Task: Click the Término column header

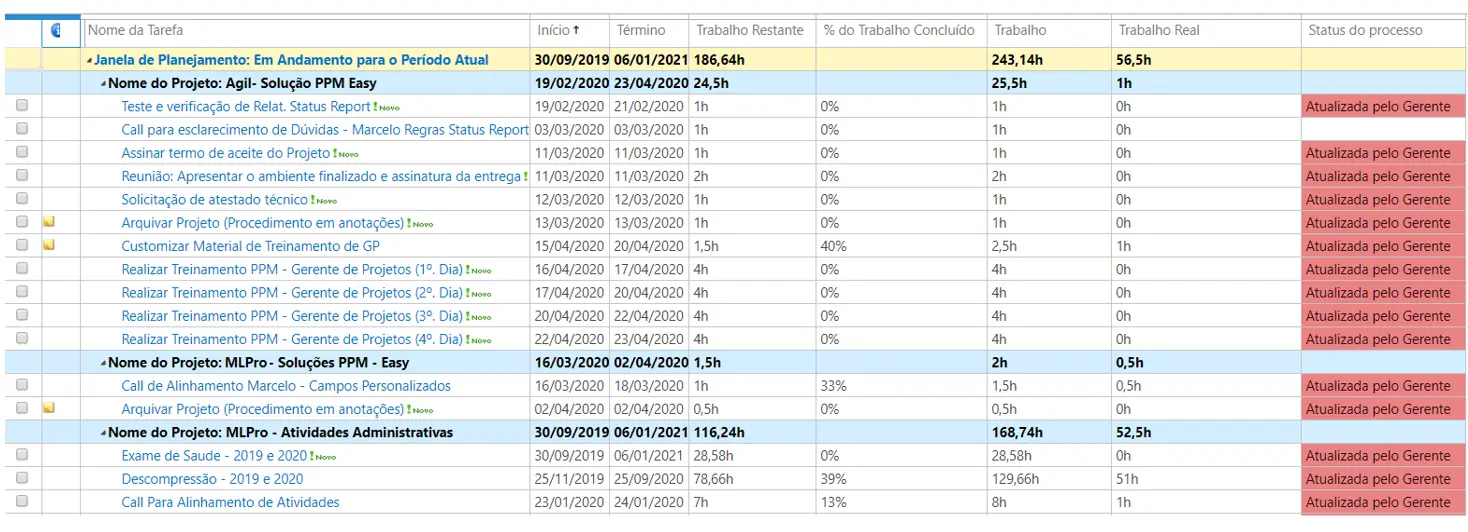Action: (x=641, y=30)
